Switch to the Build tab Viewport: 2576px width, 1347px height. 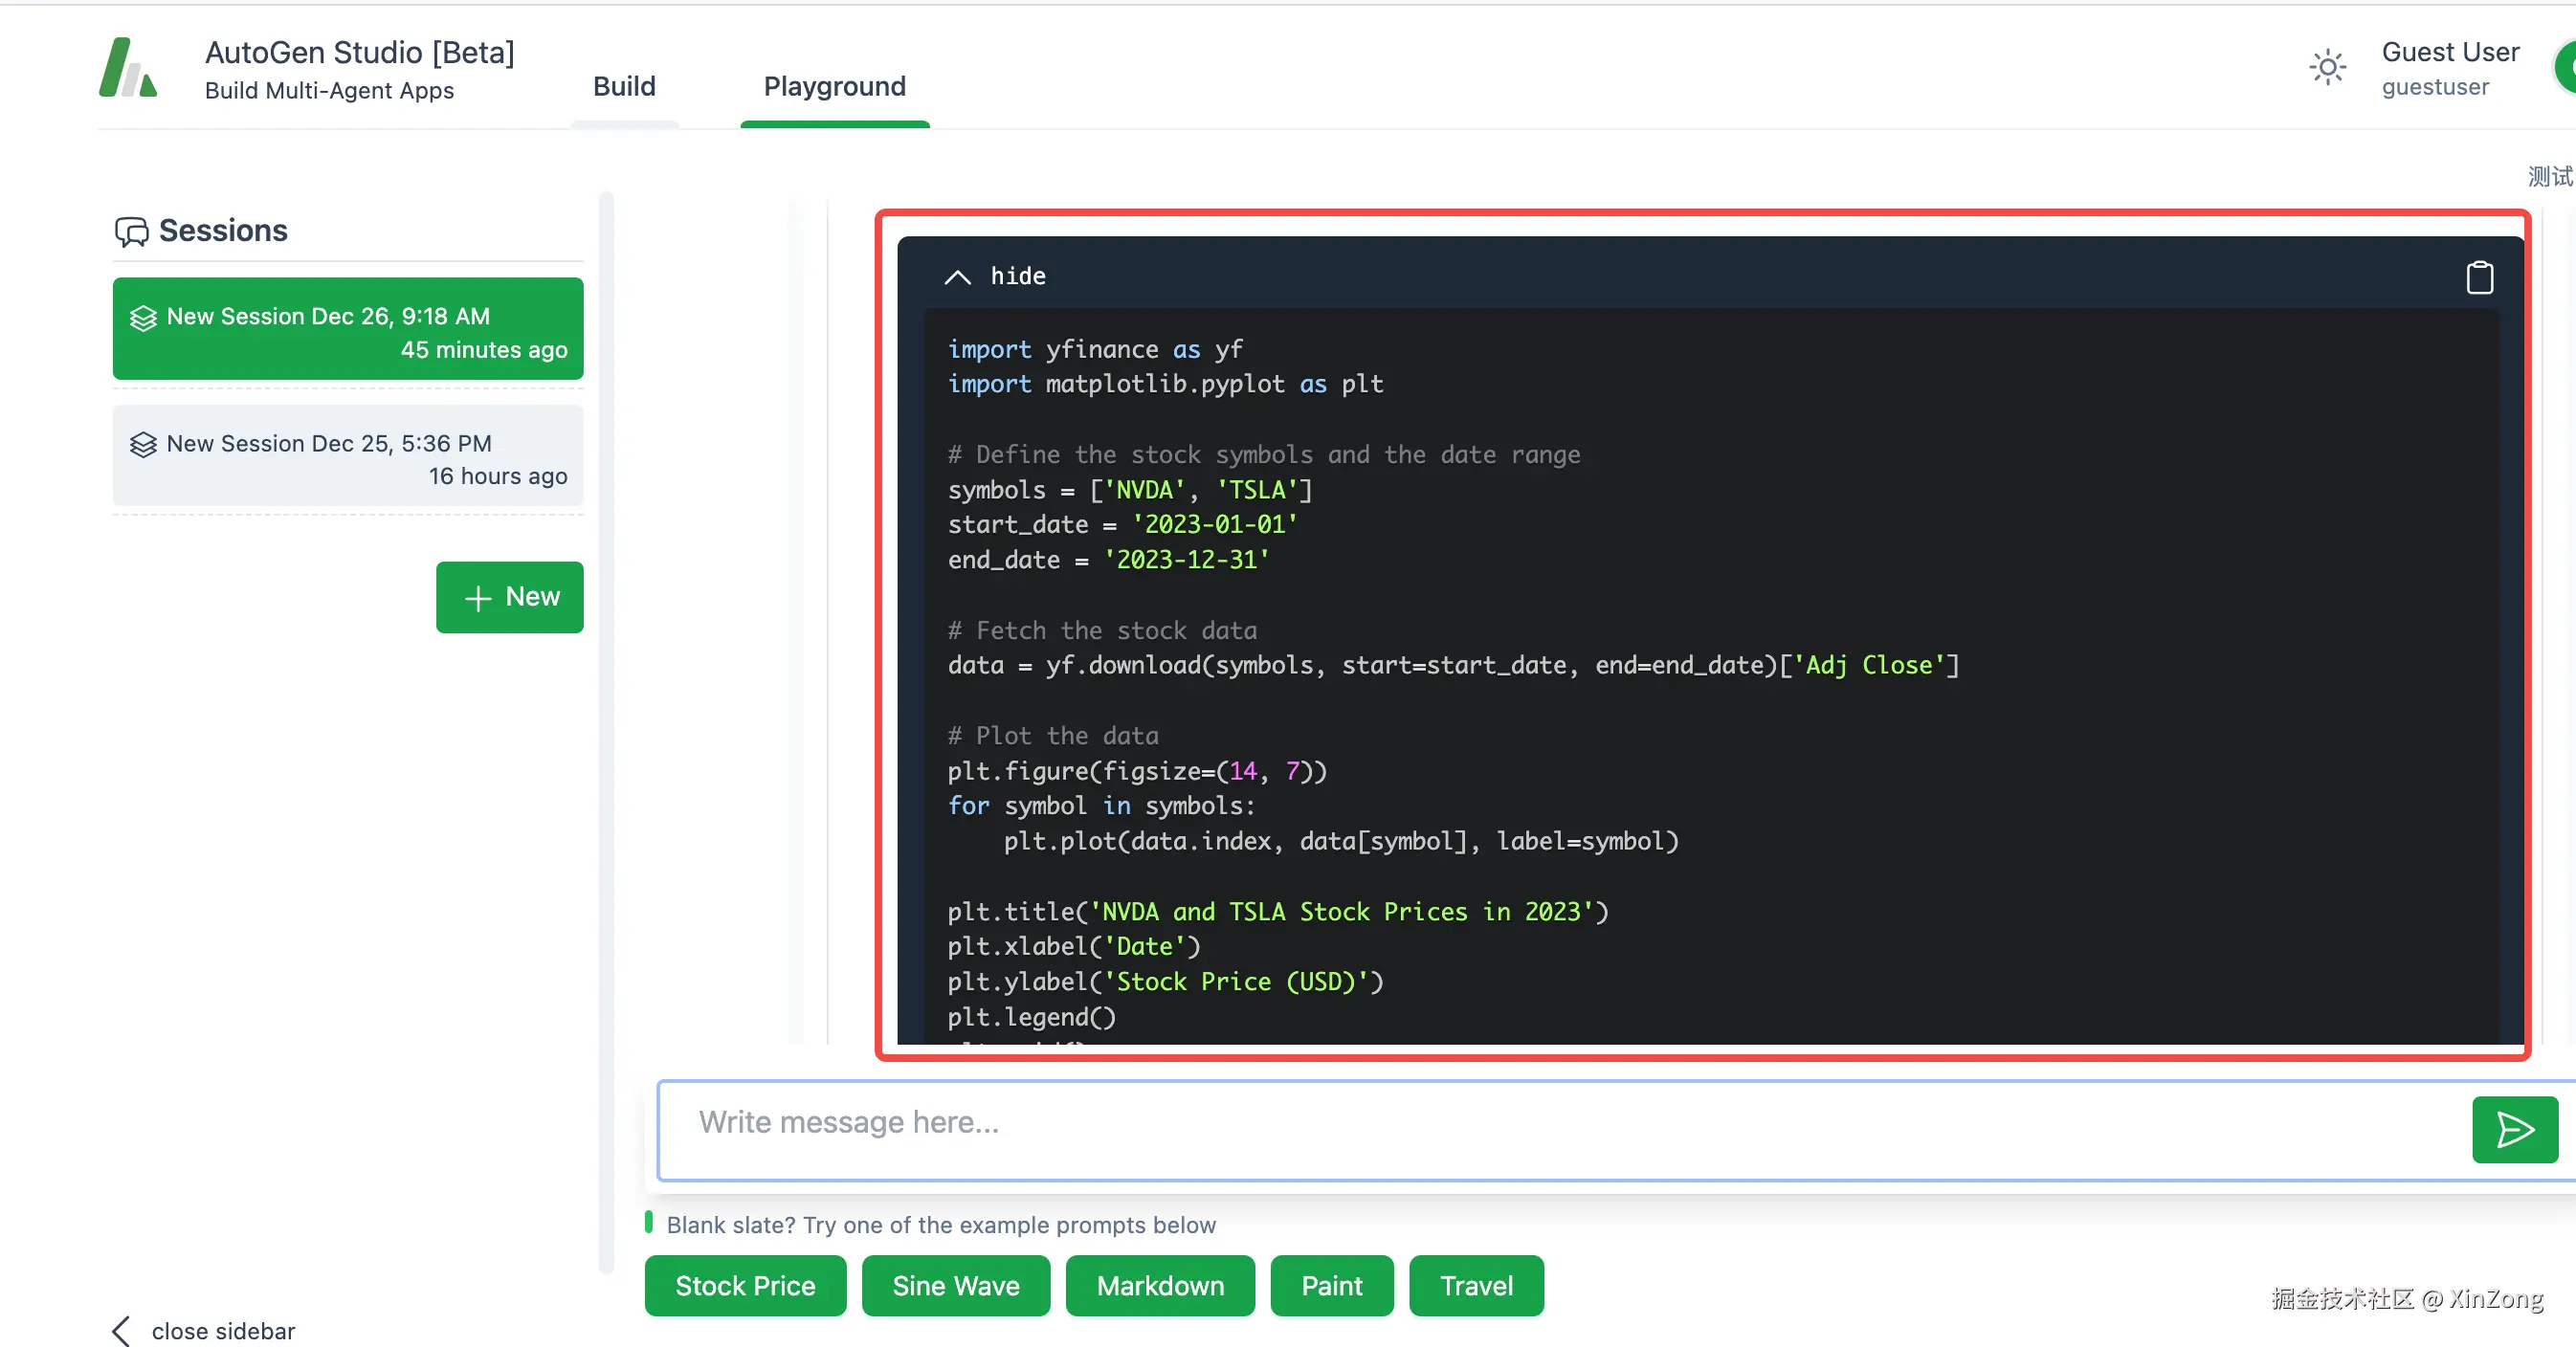pyautogui.click(x=624, y=87)
